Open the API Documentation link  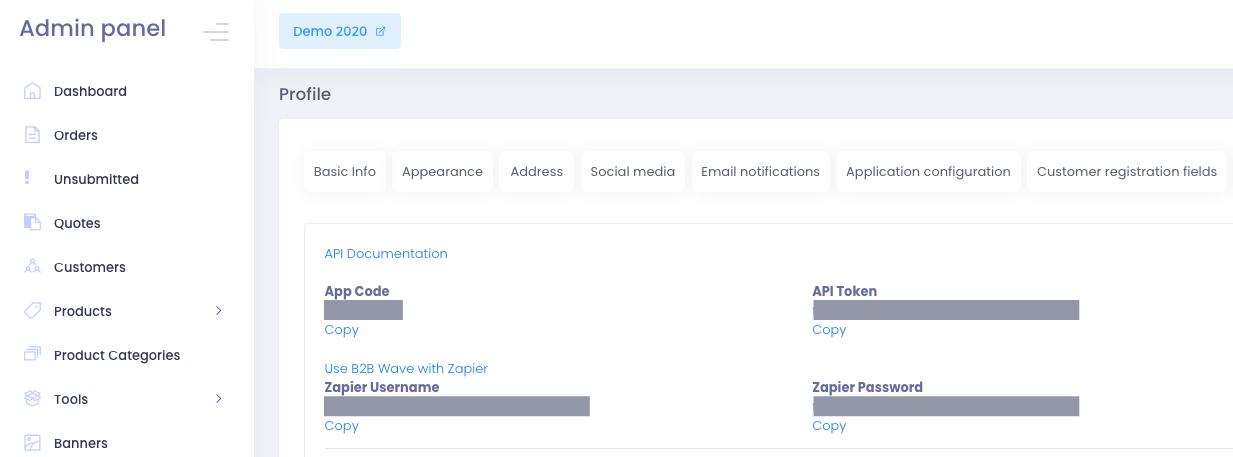point(386,254)
